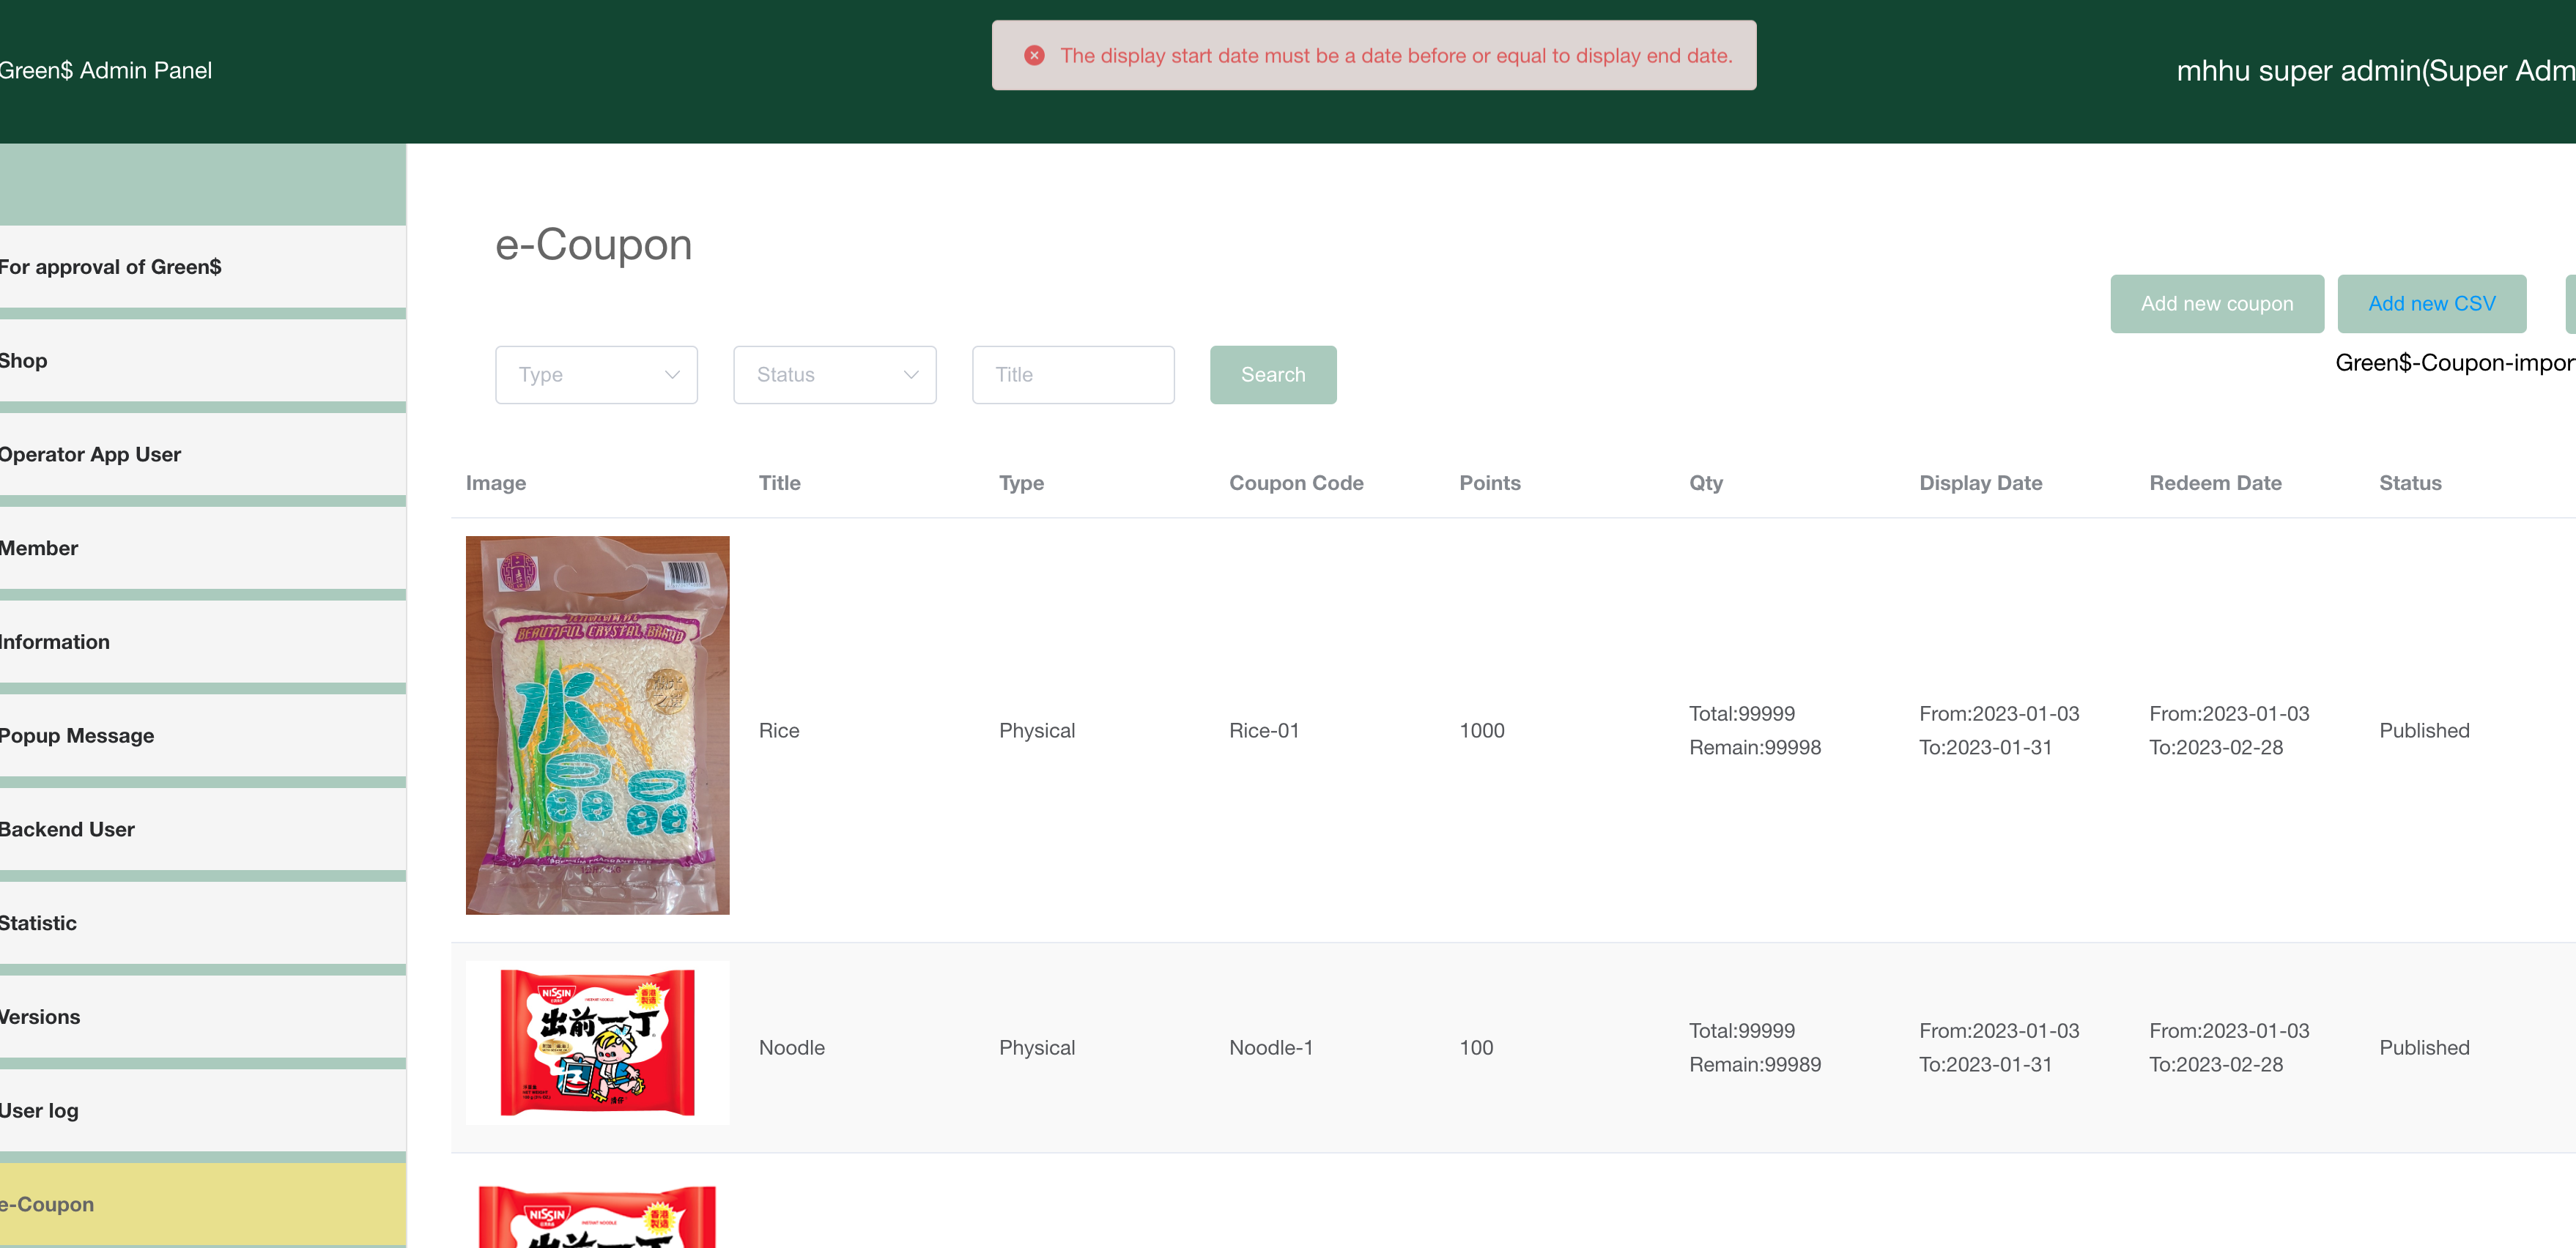Image resolution: width=2576 pixels, height=1248 pixels.
Task: Open the Green$-Coupon-import template link
Action: tap(2454, 363)
